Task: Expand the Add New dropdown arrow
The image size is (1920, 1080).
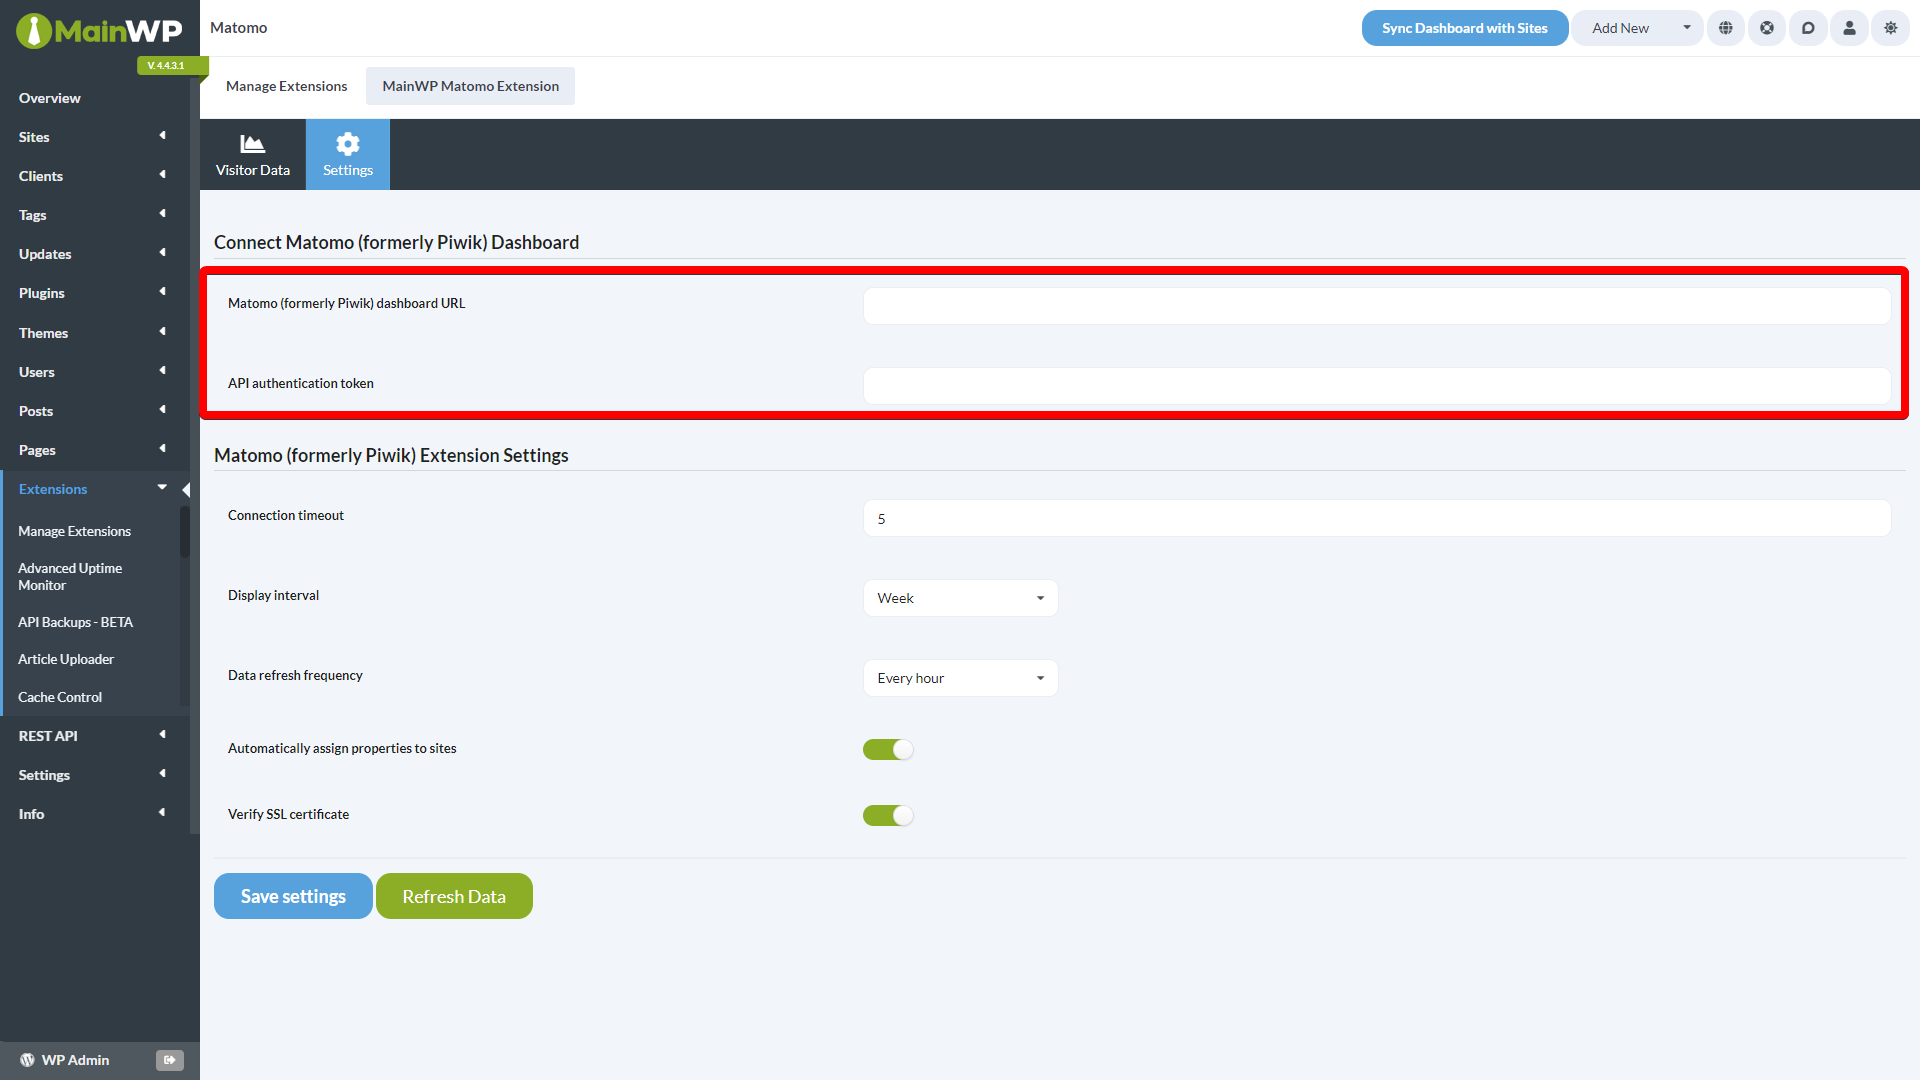Action: pyautogui.click(x=1687, y=28)
